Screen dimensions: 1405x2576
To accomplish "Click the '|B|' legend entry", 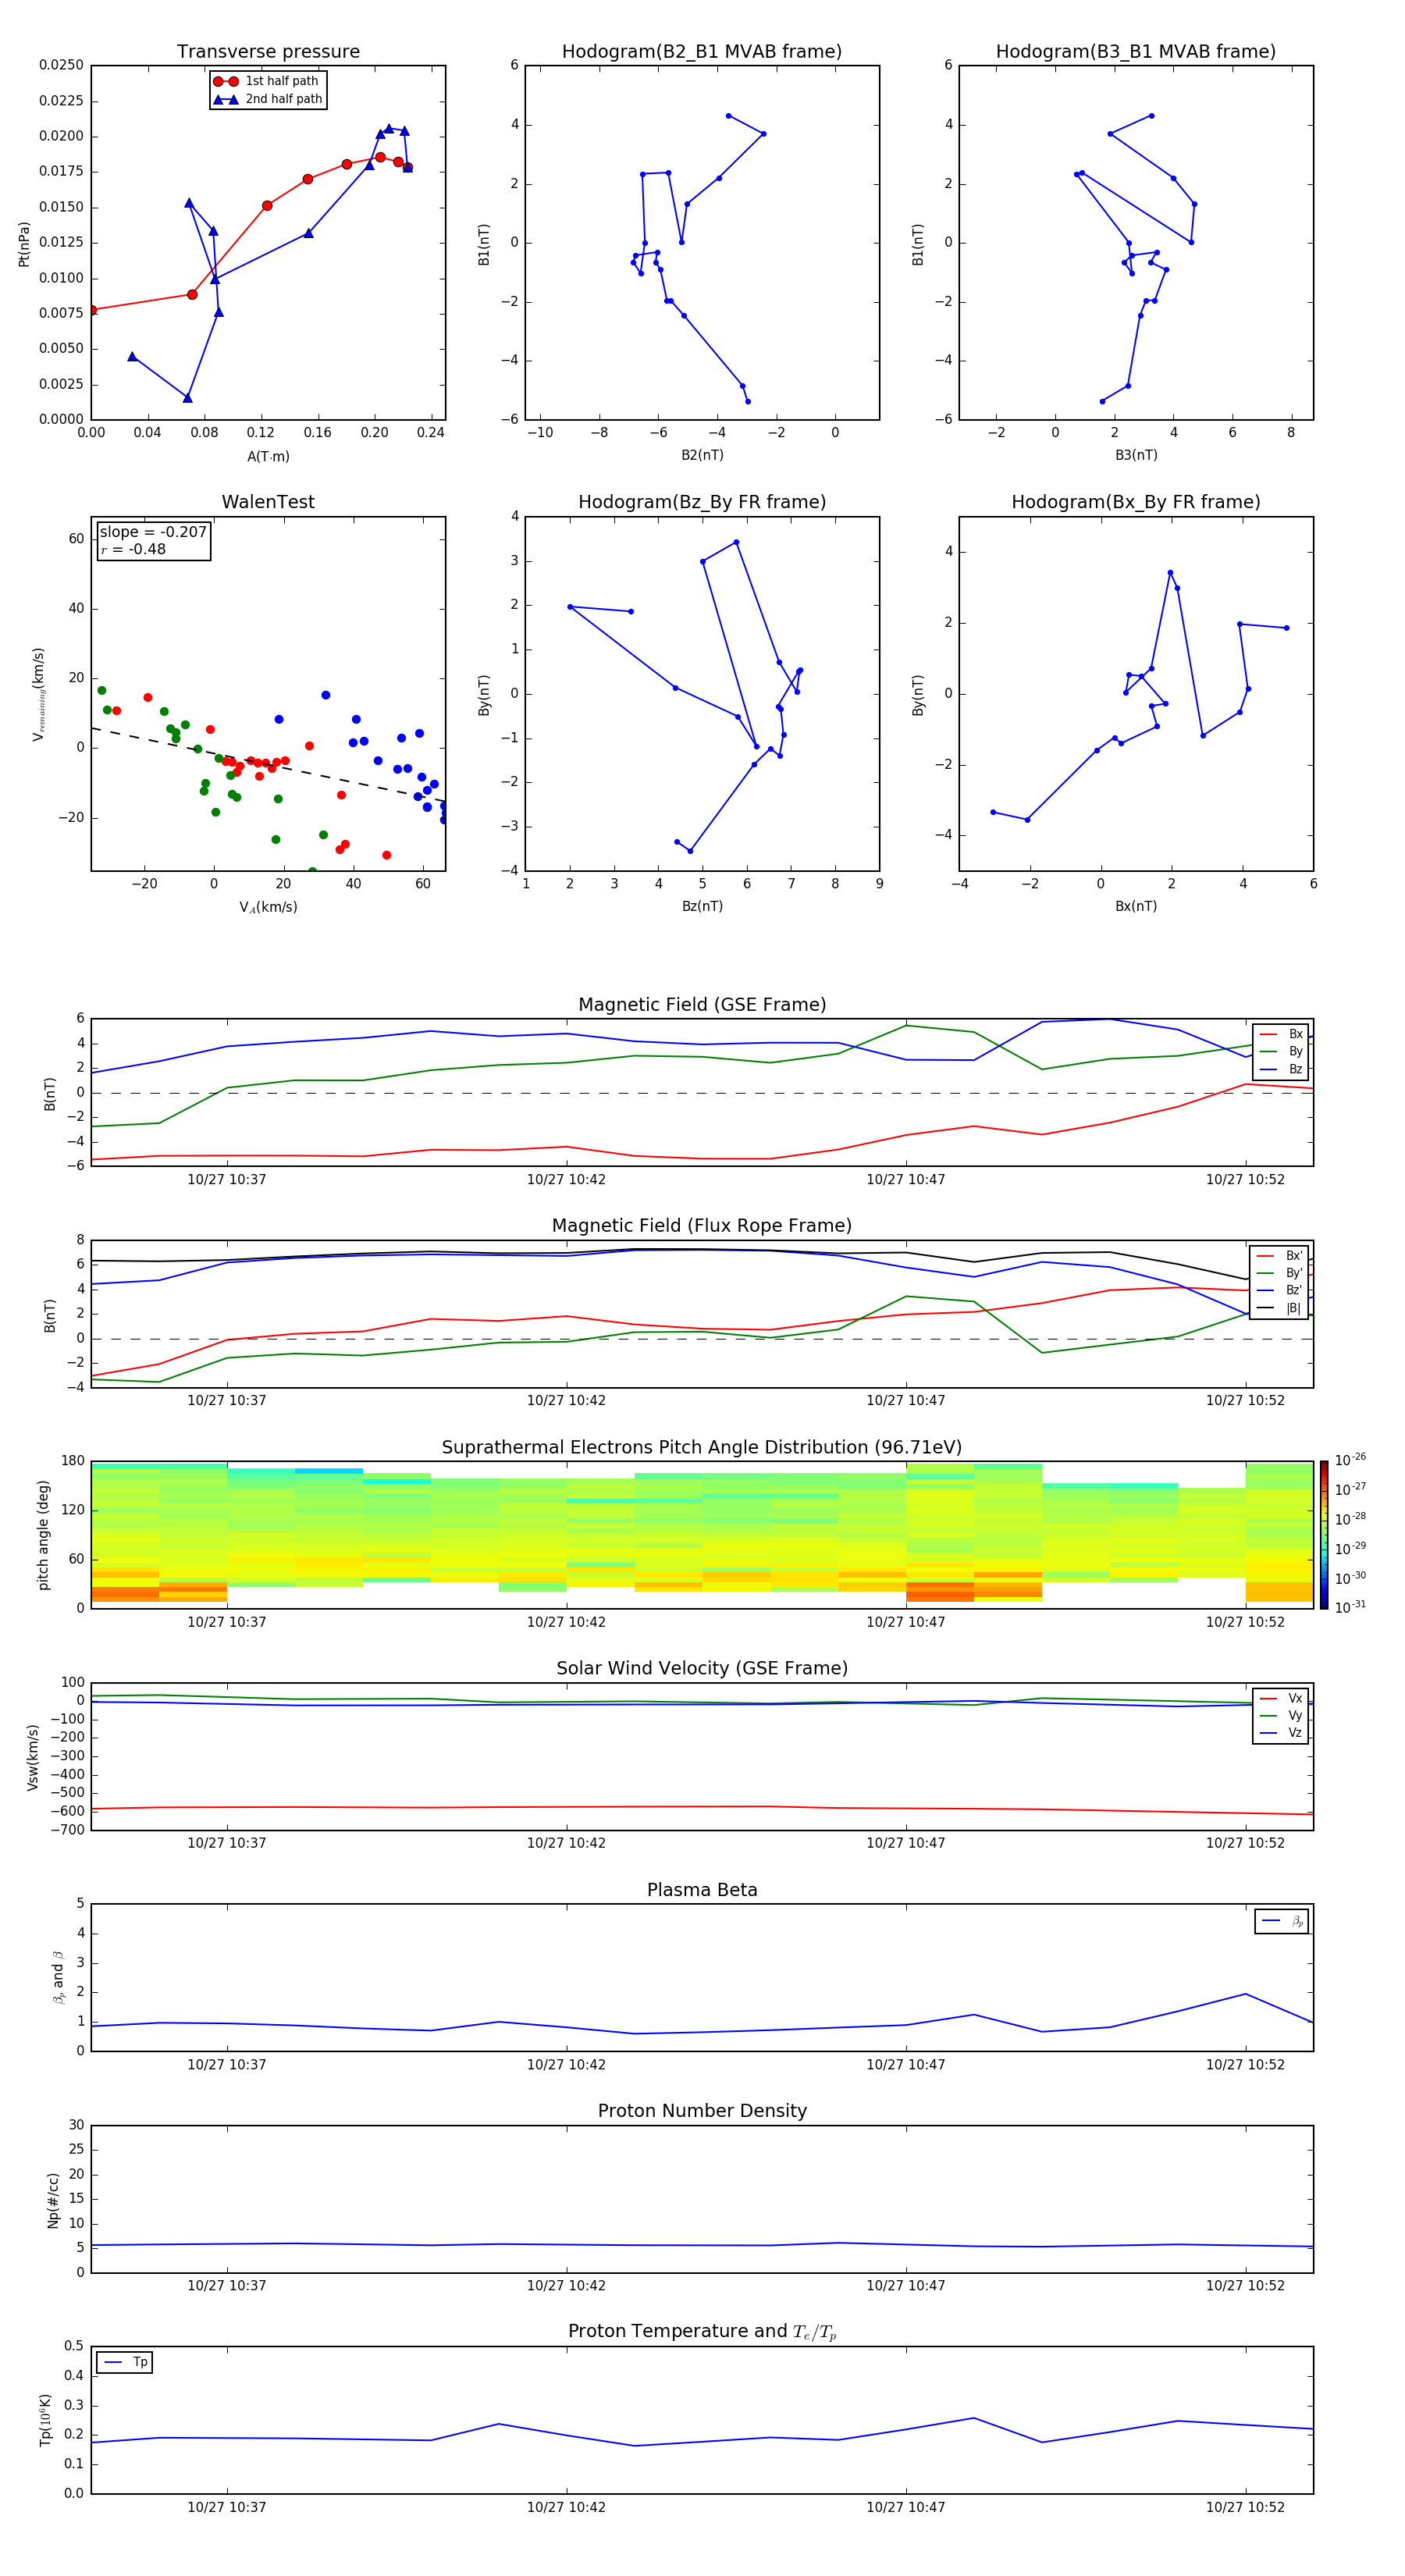I will (1279, 1308).
